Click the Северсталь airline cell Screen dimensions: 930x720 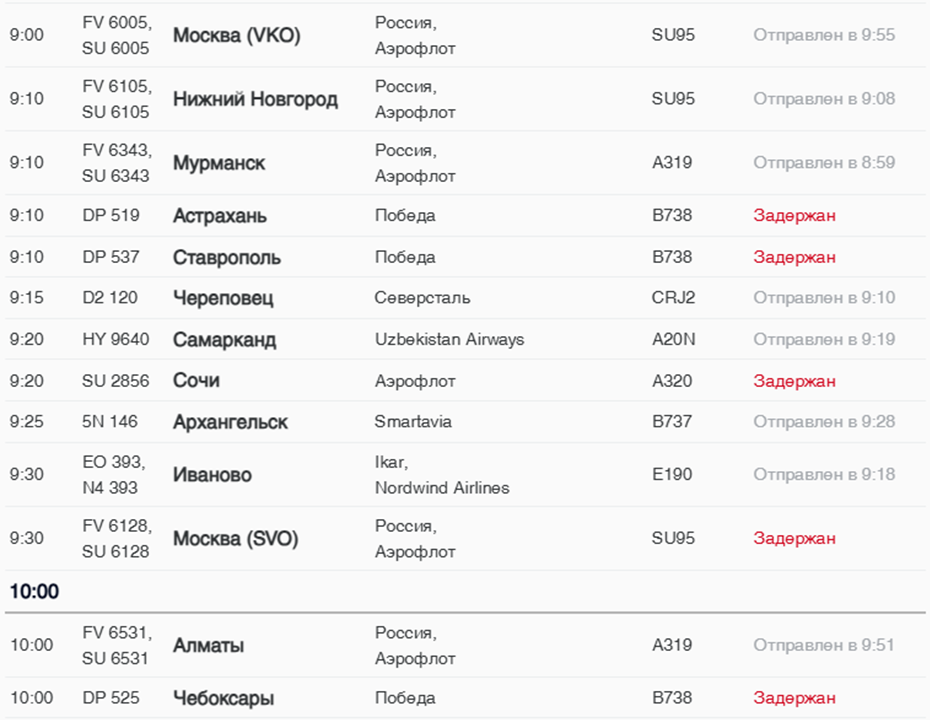[x=422, y=298]
